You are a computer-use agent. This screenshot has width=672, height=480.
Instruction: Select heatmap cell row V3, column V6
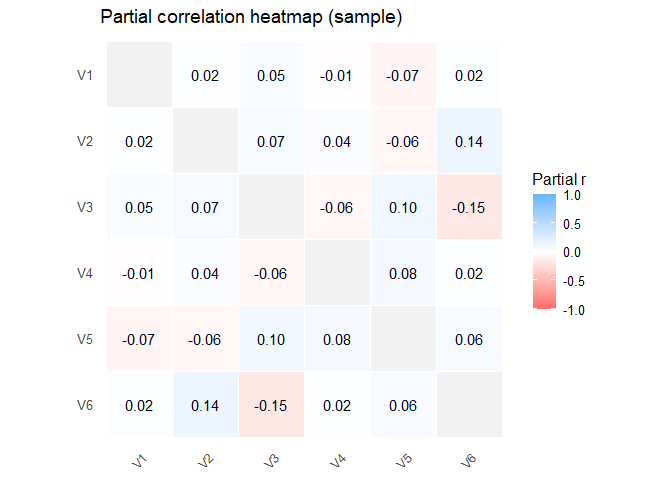[469, 207]
